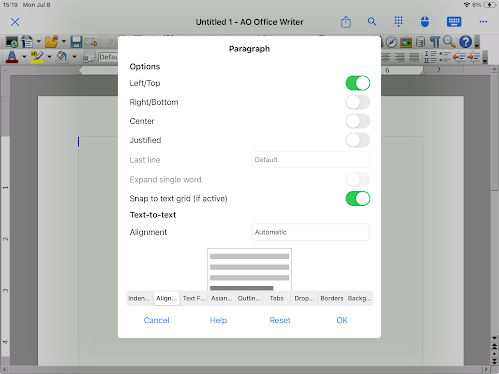Expand the Highlighting color dropdown arrow
The height and width of the screenshot is (374, 499).
pos(49,57)
